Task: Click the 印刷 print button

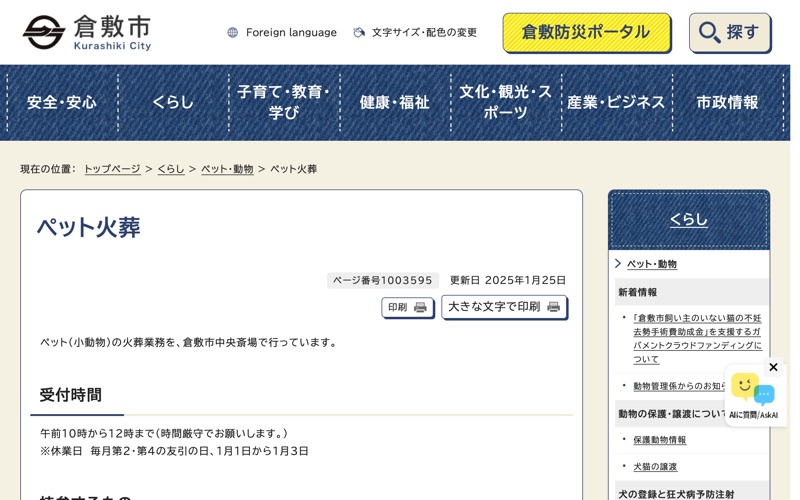Action: pos(408,307)
